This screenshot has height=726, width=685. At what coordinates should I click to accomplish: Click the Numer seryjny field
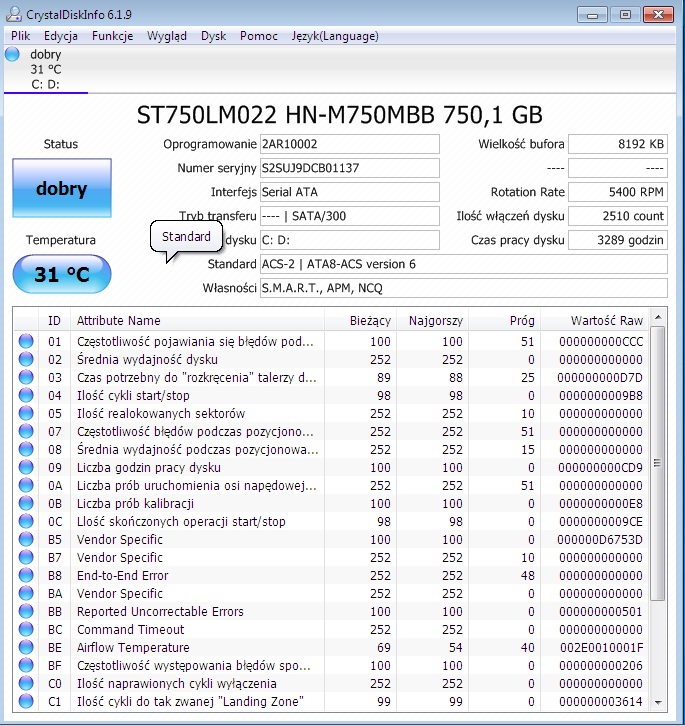pyautogui.click(x=350, y=168)
